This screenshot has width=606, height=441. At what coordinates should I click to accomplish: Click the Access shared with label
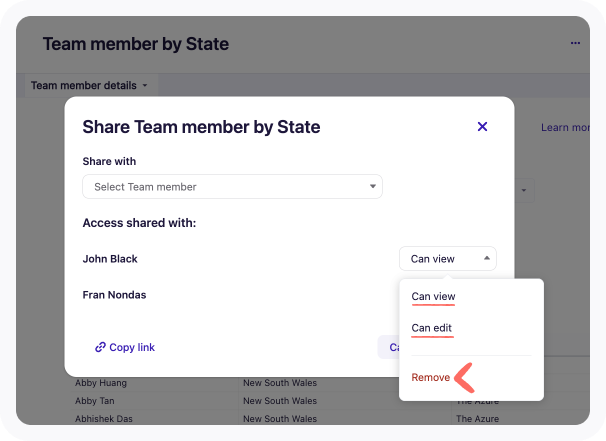point(139,223)
